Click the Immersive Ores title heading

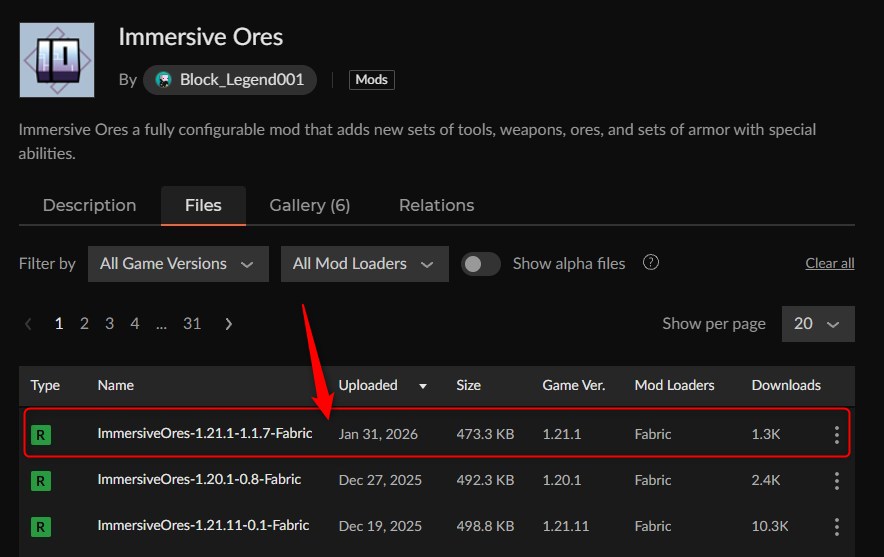pyautogui.click(x=201, y=37)
